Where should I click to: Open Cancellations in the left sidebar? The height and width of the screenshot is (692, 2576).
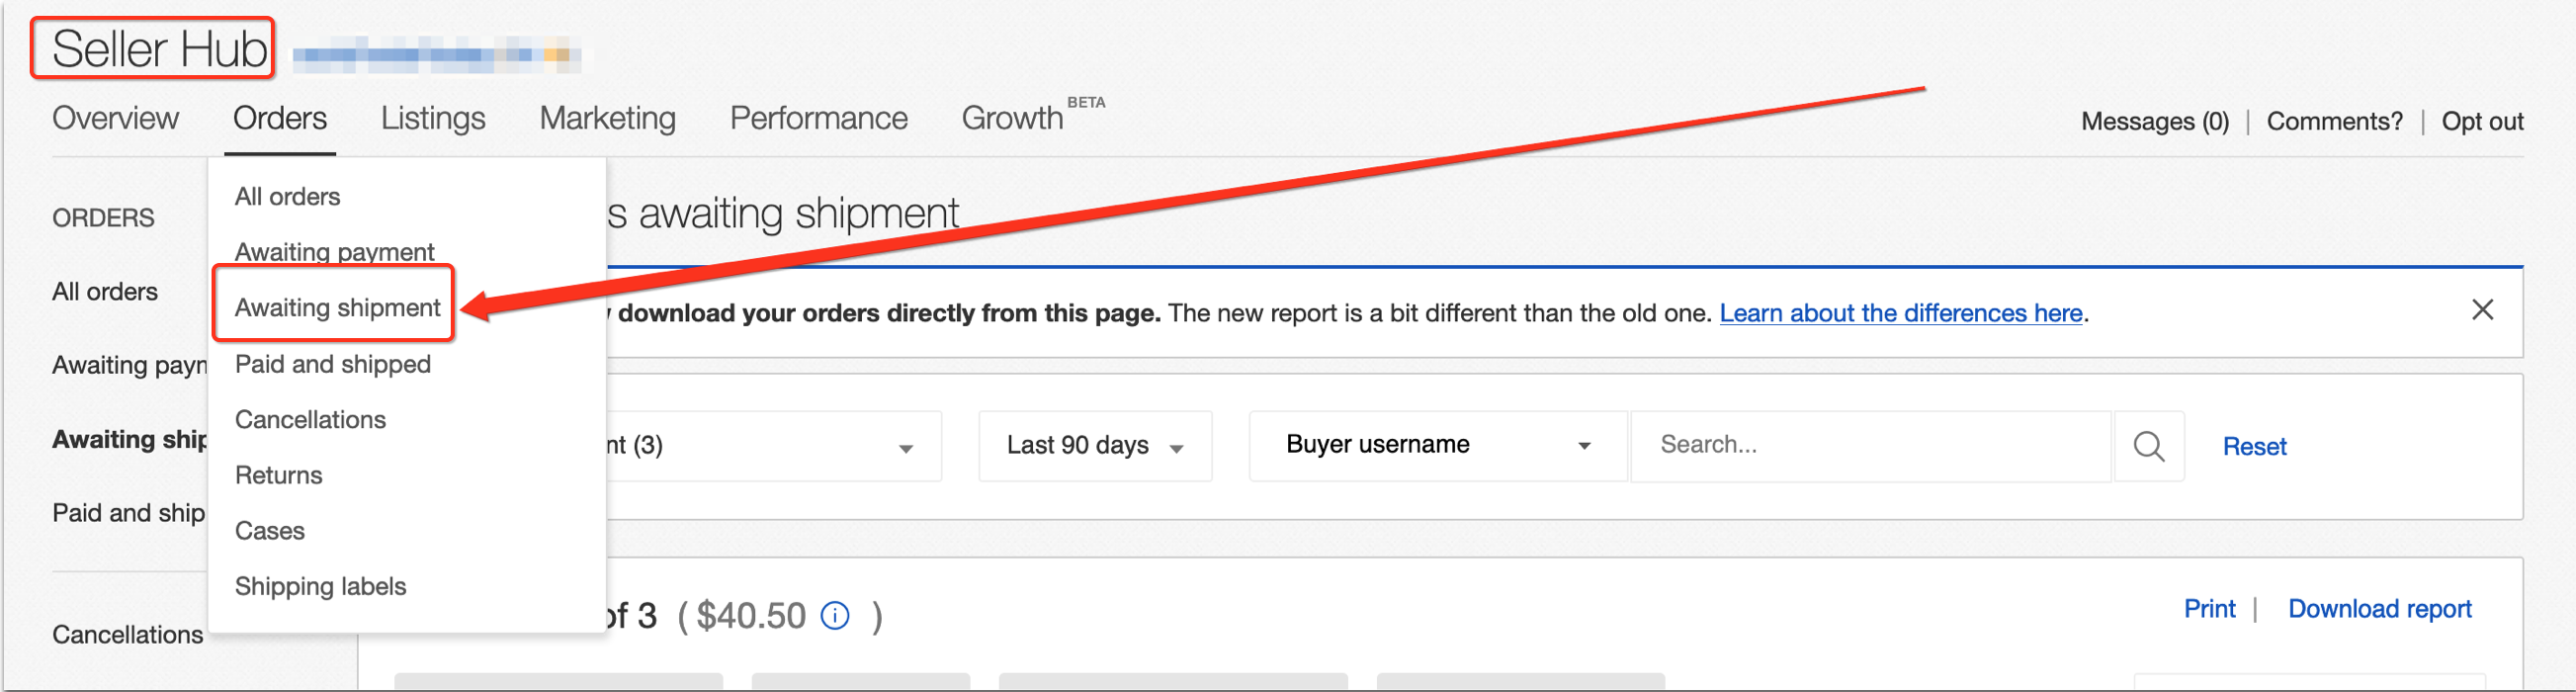pyautogui.click(x=128, y=635)
